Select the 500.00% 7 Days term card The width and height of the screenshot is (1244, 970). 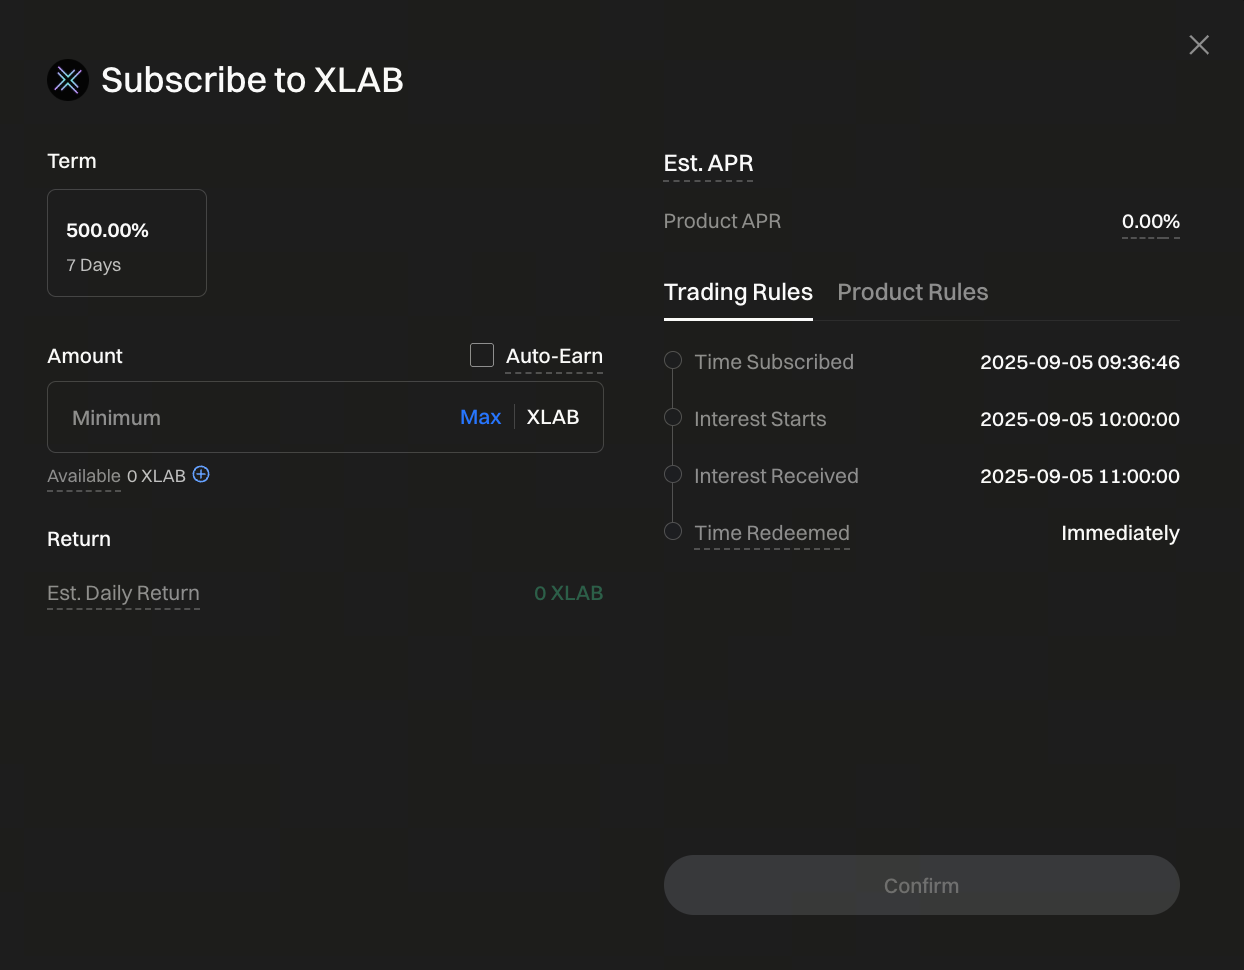(127, 243)
